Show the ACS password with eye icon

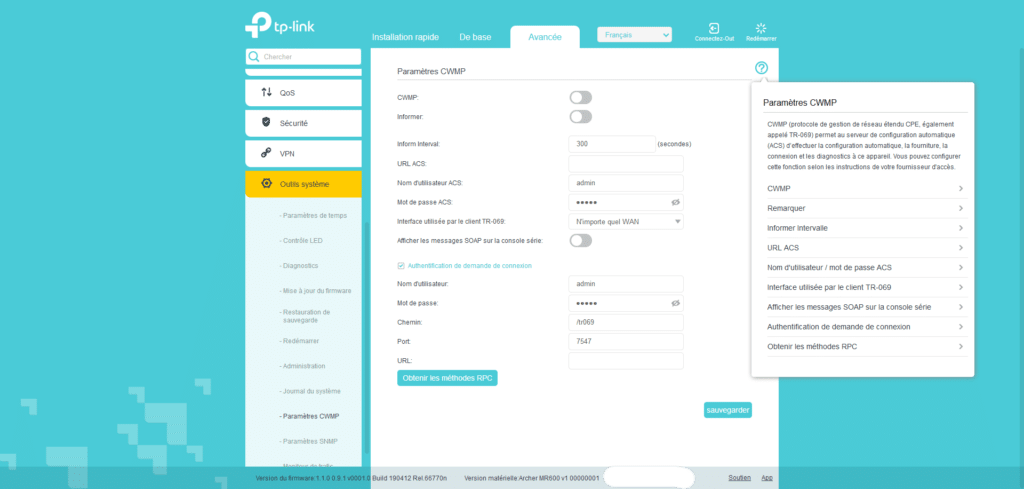tap(675, 202)
